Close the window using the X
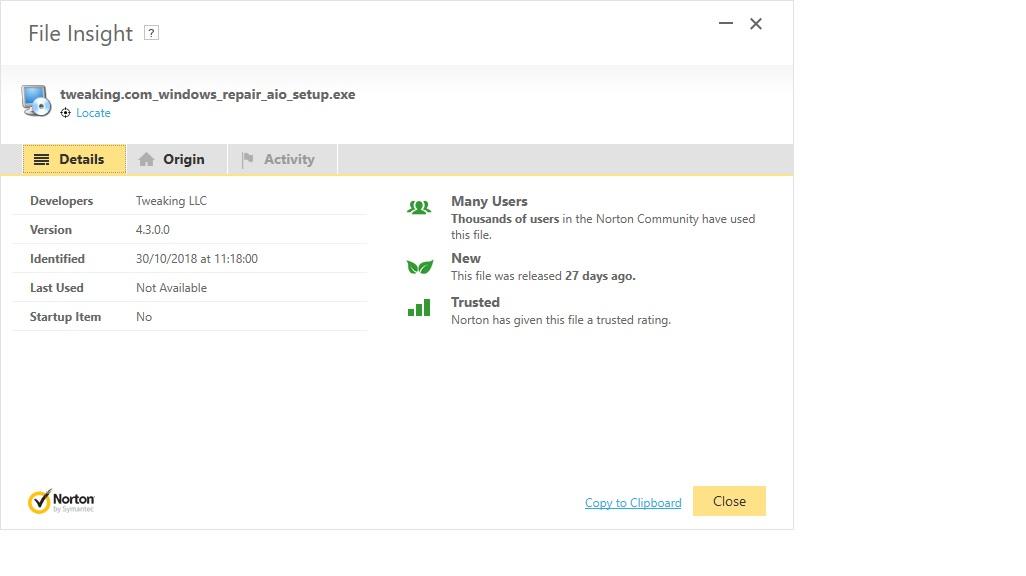 tap(756, 23)
